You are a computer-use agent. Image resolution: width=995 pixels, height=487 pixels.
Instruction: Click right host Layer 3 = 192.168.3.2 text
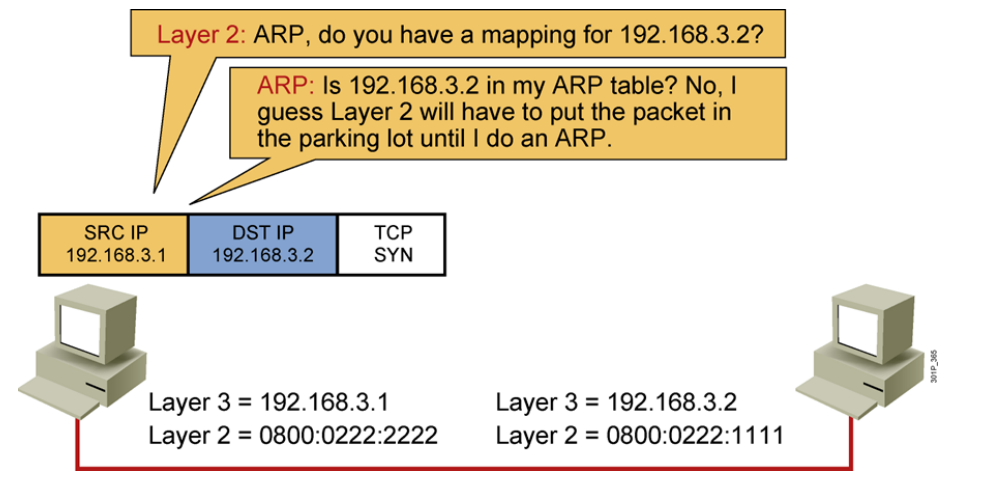tap(616, 403)
